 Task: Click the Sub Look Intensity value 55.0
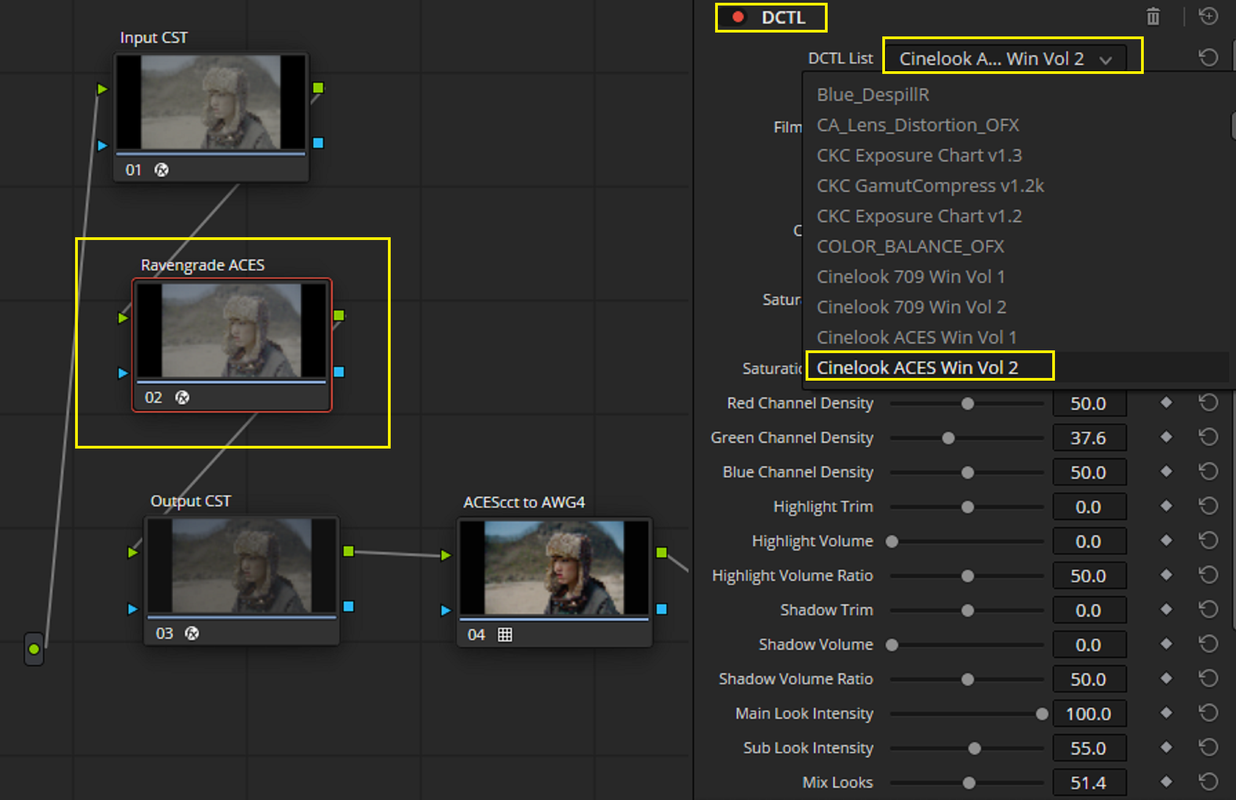coord(1090,748)
